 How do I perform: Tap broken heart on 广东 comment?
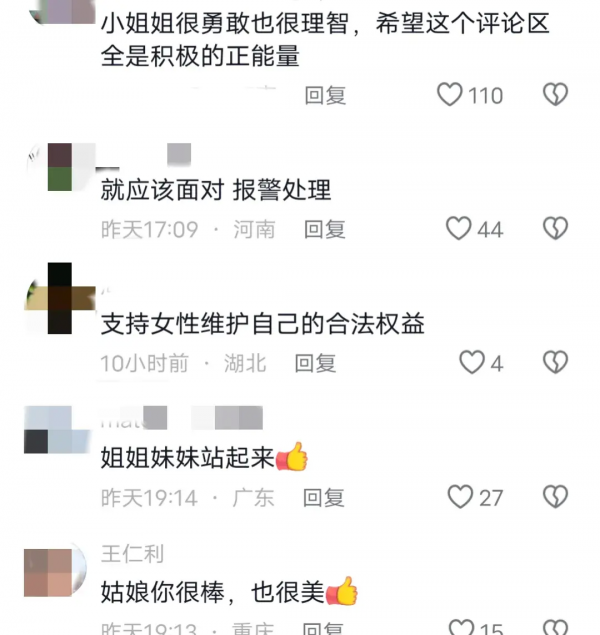[555, 496]
